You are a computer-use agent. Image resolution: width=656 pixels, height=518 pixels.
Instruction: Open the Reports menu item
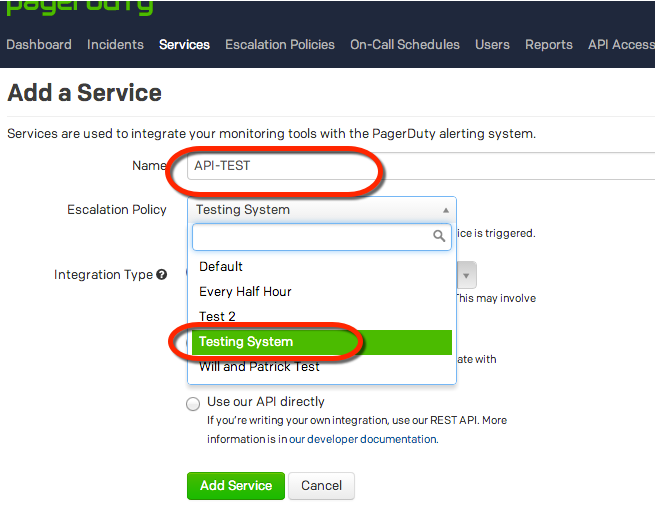coord(549,45)
